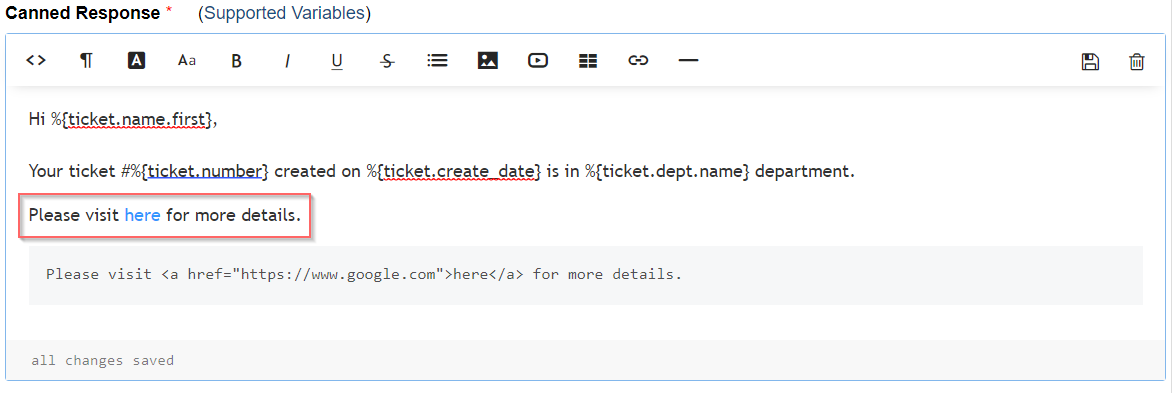Insert a list via list icon
The width and height of the screenshot is (1173, 393).
coord(437,61)
